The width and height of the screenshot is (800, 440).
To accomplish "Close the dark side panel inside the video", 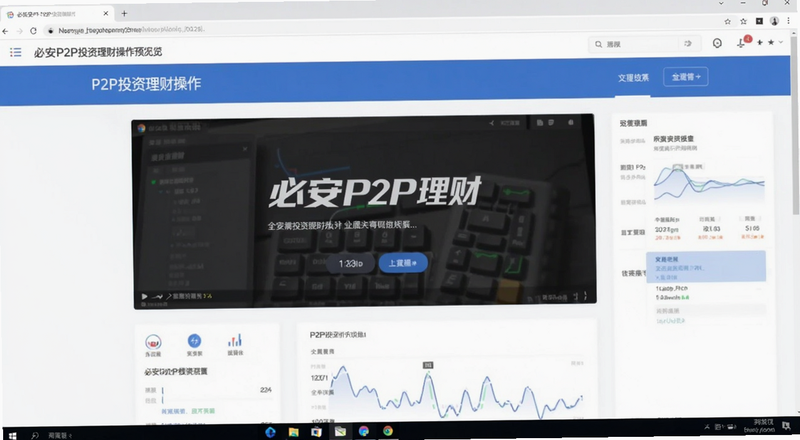I will 245,149.
